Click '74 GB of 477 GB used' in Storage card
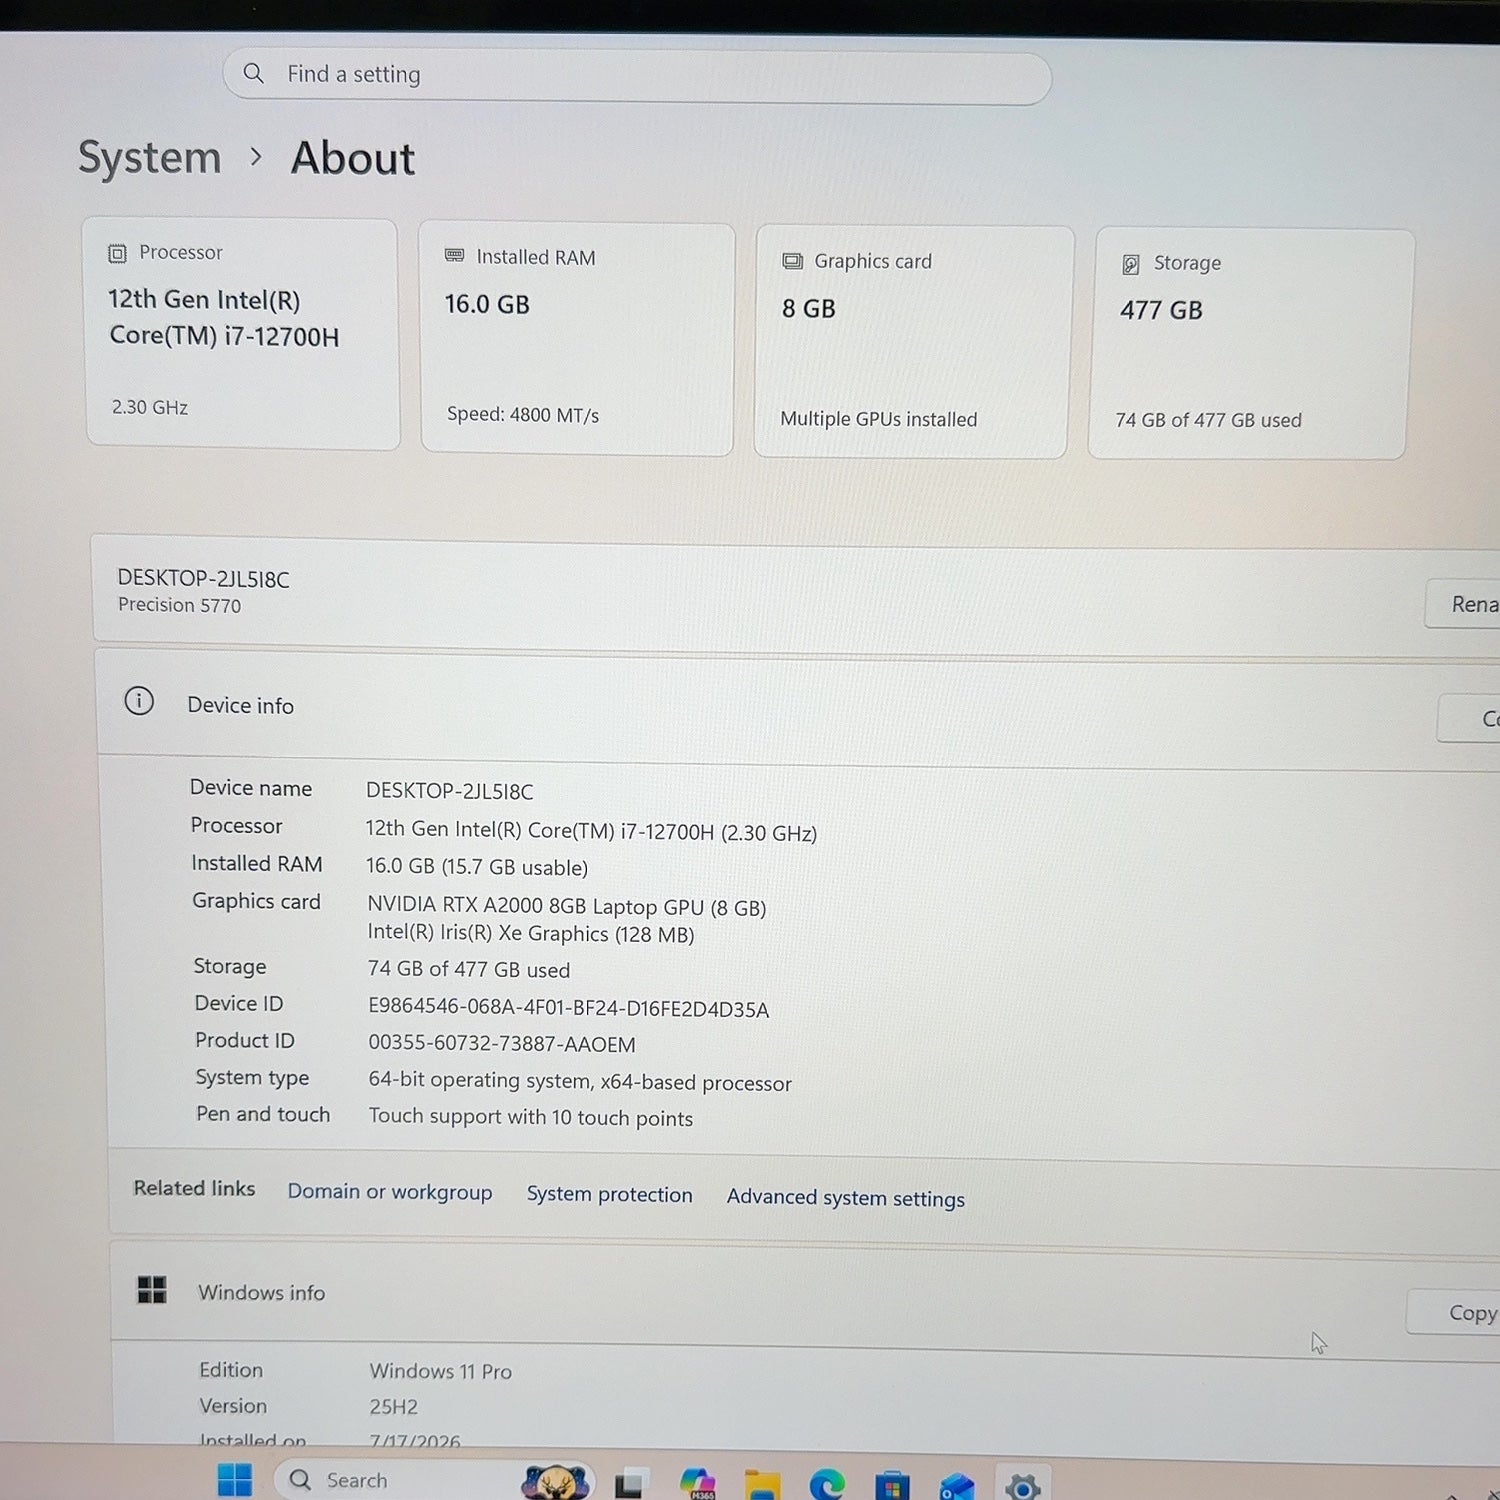 pos(1209,420)
